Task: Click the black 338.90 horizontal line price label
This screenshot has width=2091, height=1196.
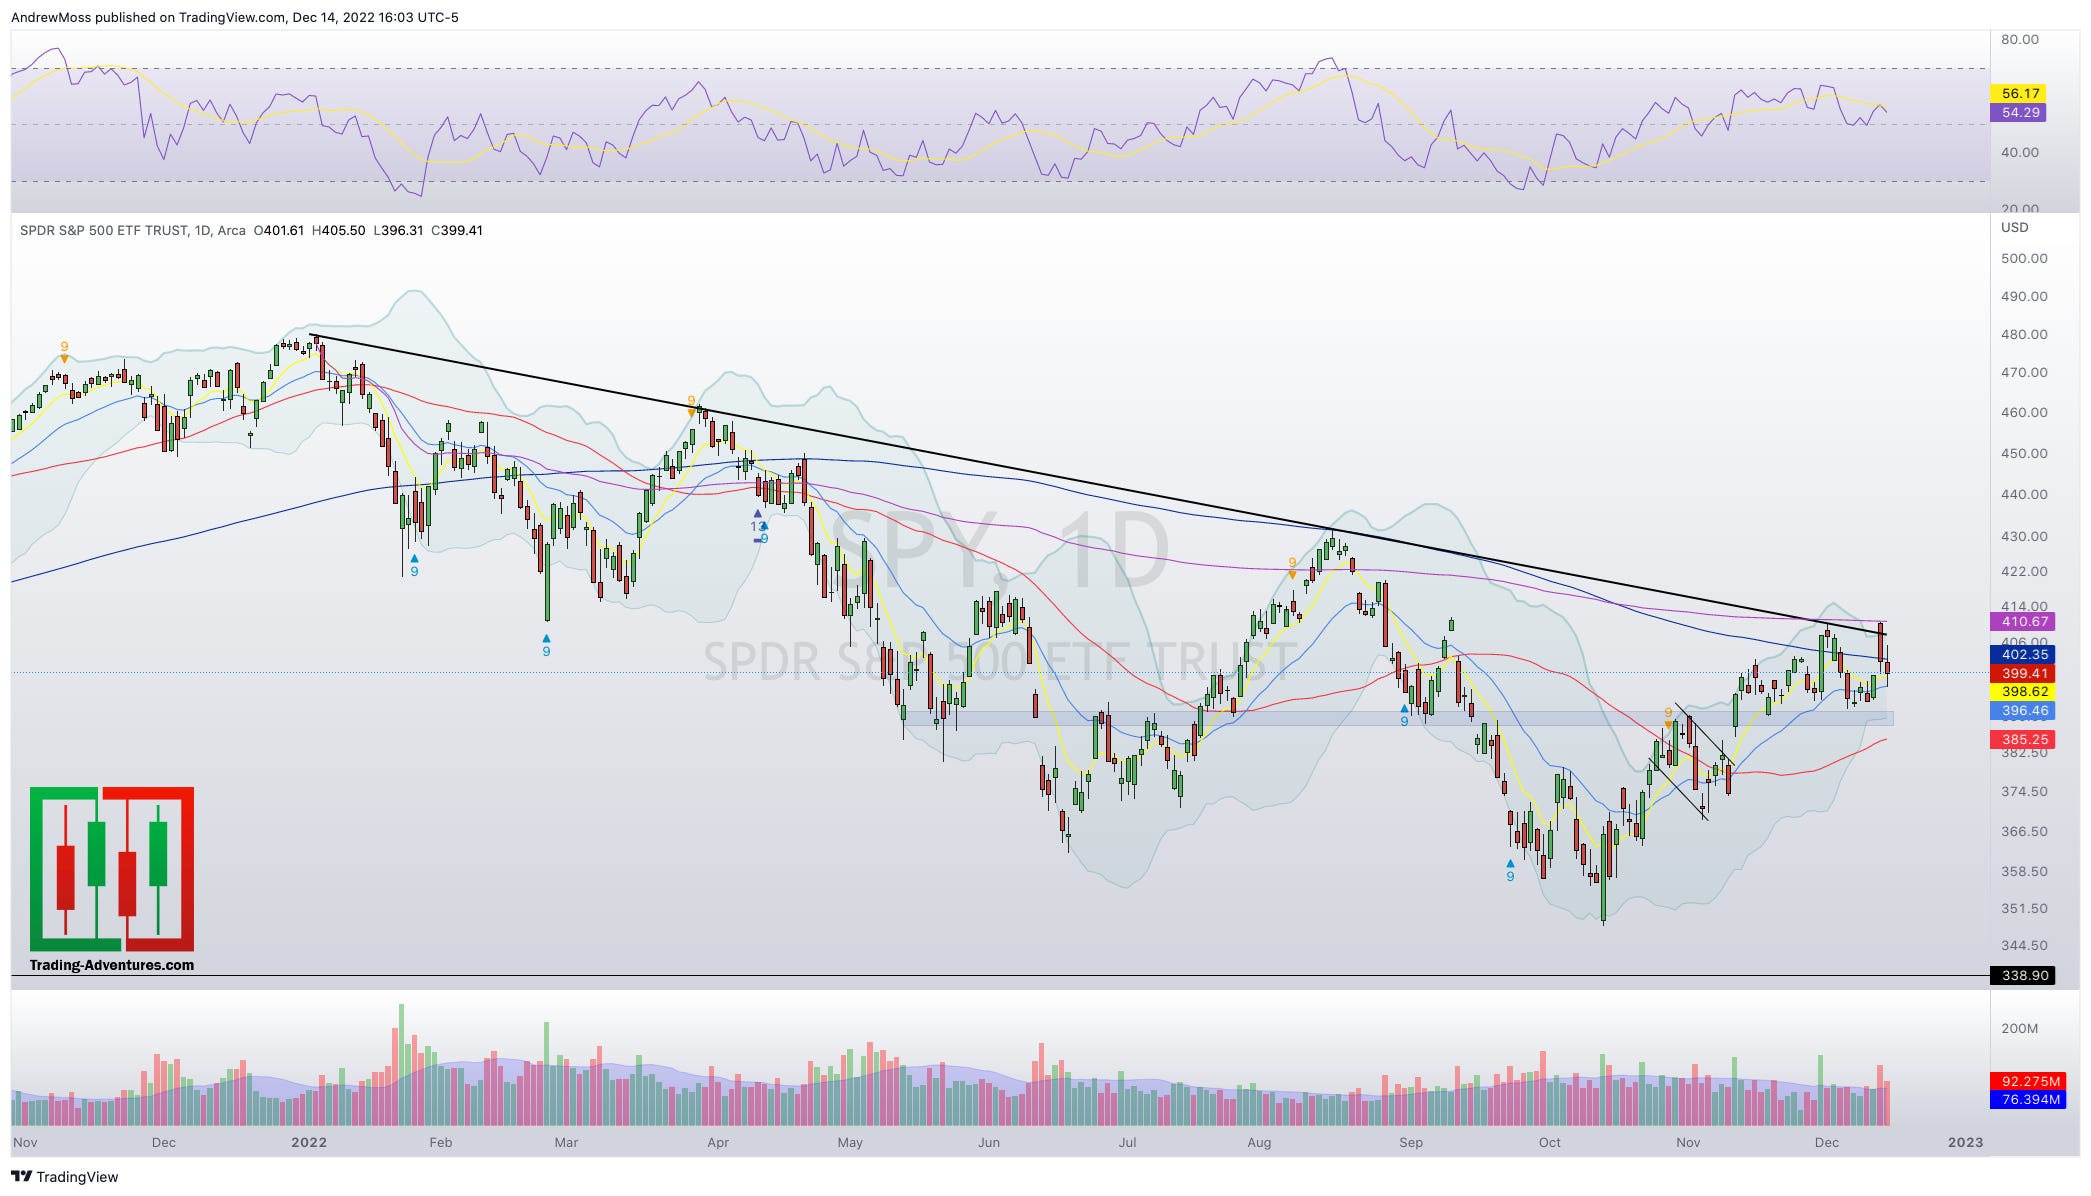Action: coord(2024,975)
